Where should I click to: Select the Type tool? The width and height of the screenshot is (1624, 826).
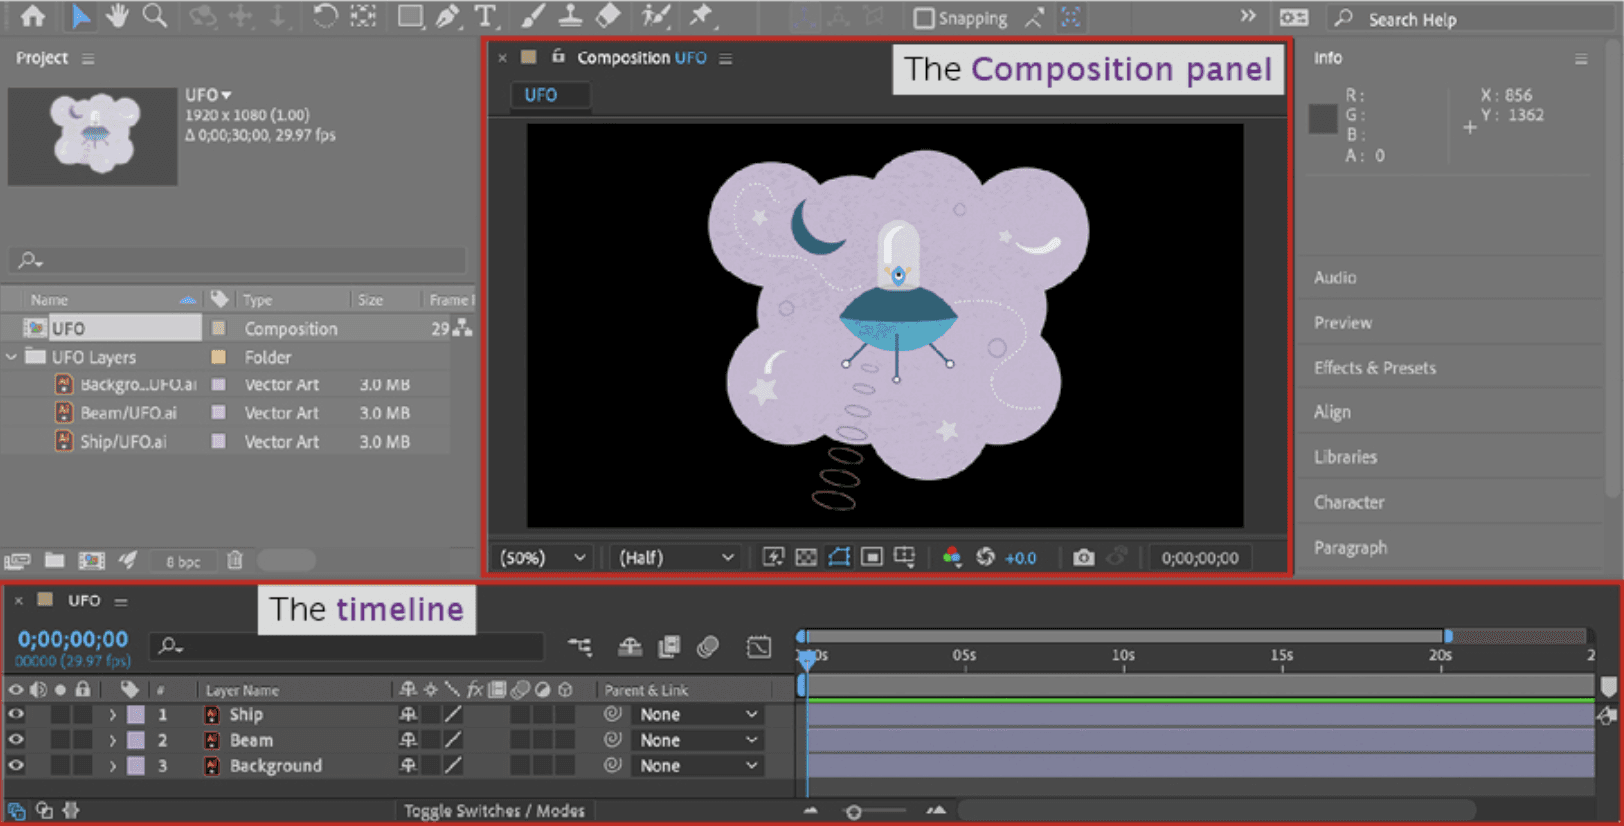coord(485,16)
